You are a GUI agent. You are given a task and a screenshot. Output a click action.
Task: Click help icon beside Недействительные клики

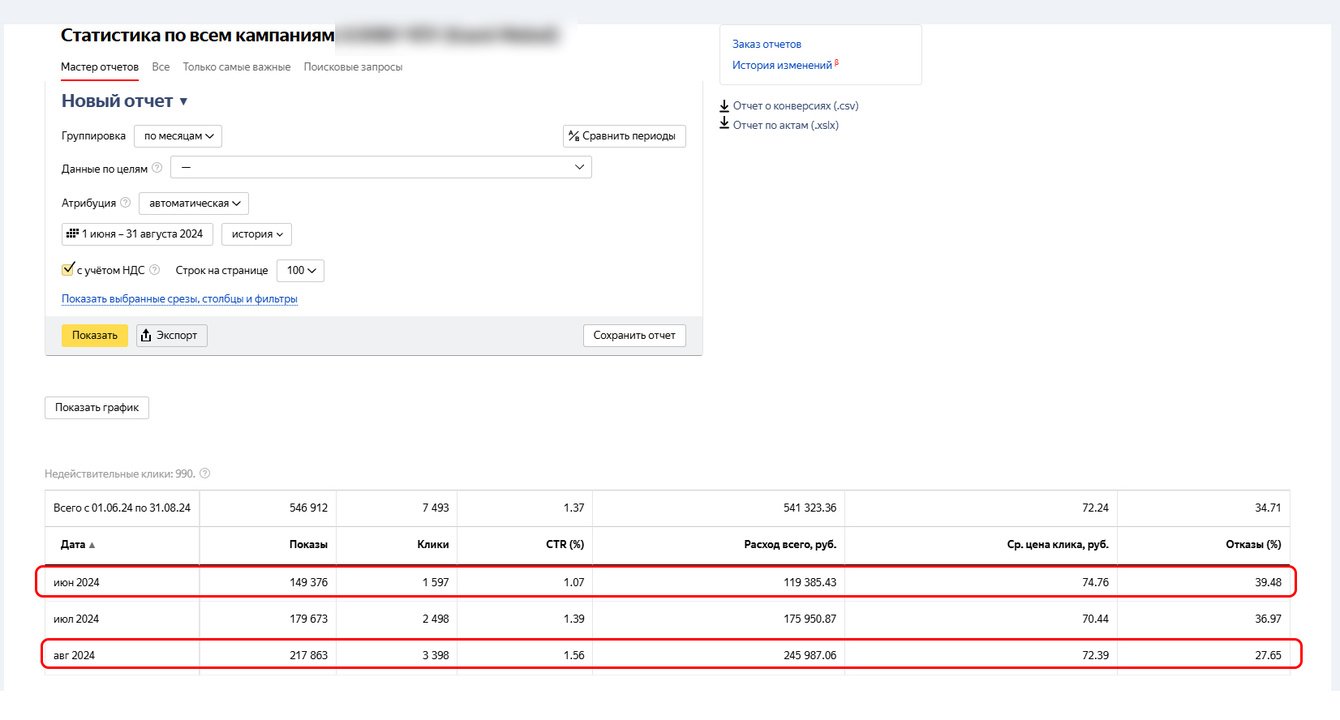click(x=205, y=474)
